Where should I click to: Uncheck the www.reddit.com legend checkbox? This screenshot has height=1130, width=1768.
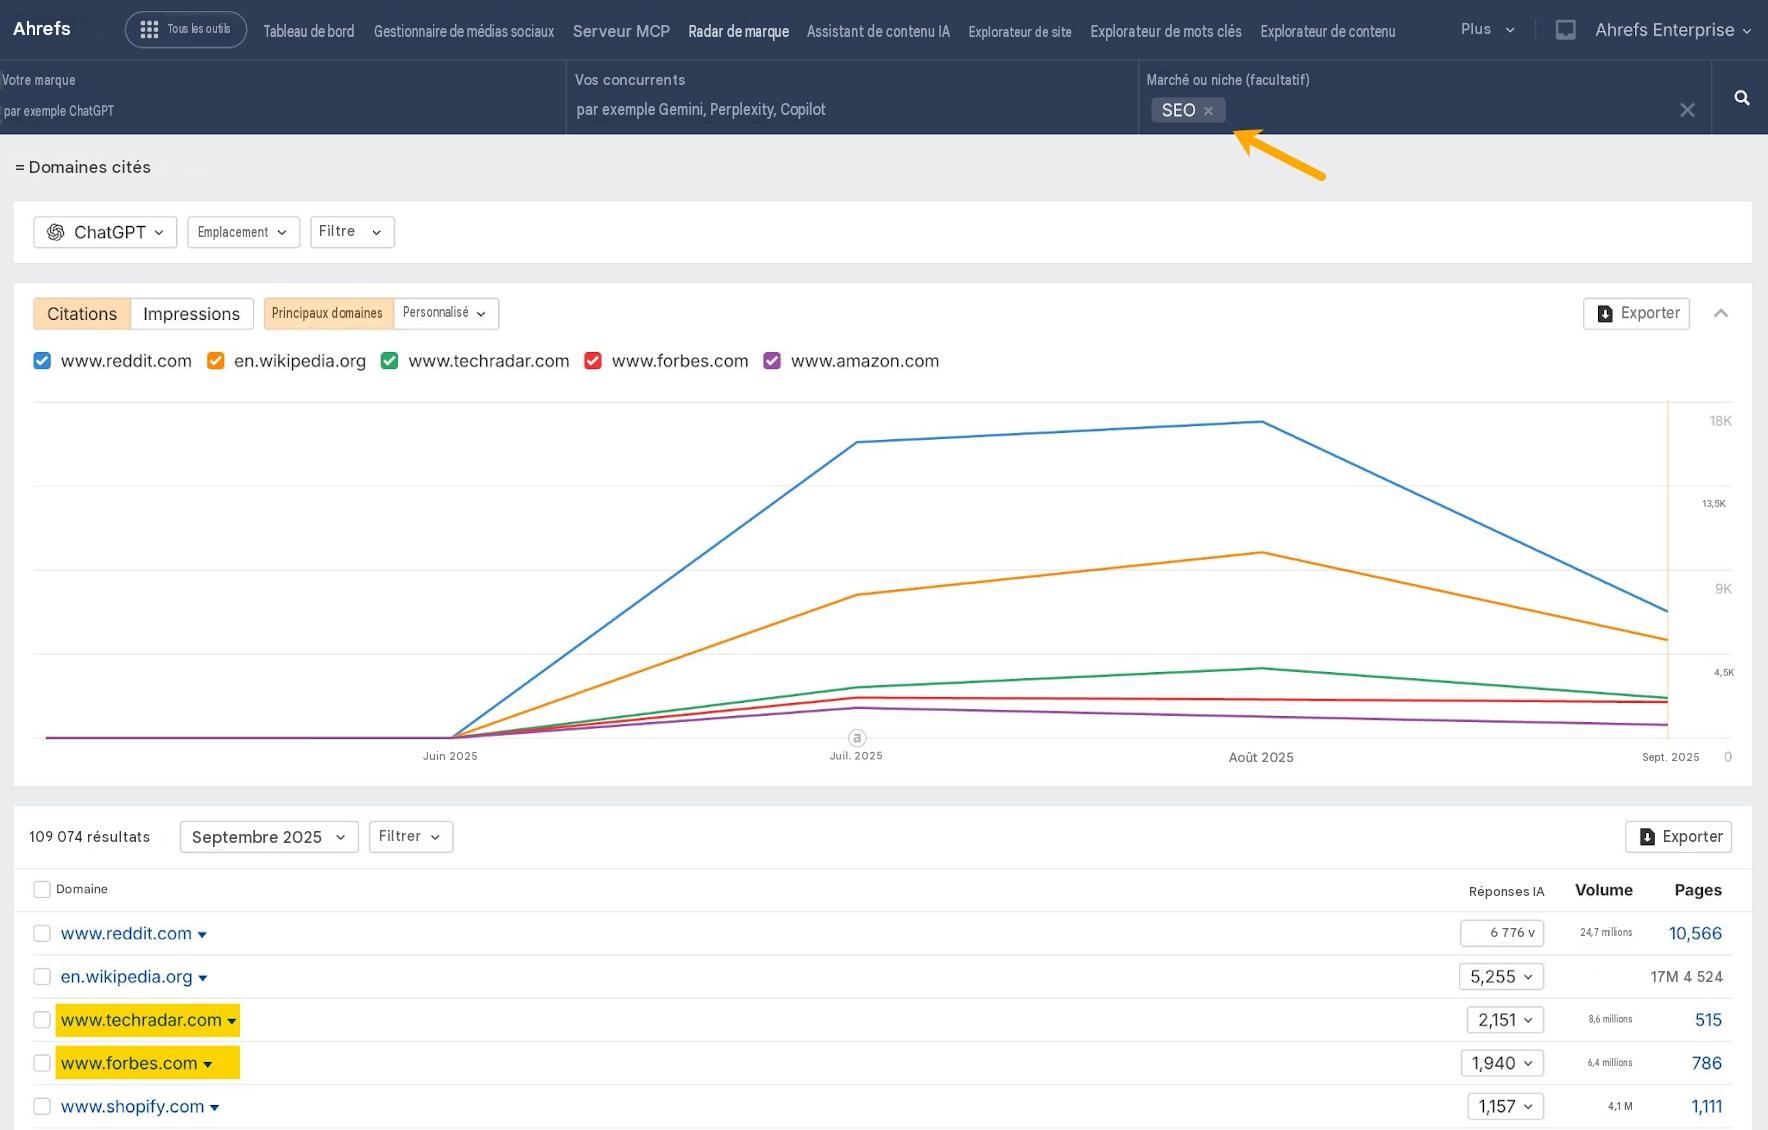pos(42,361)
